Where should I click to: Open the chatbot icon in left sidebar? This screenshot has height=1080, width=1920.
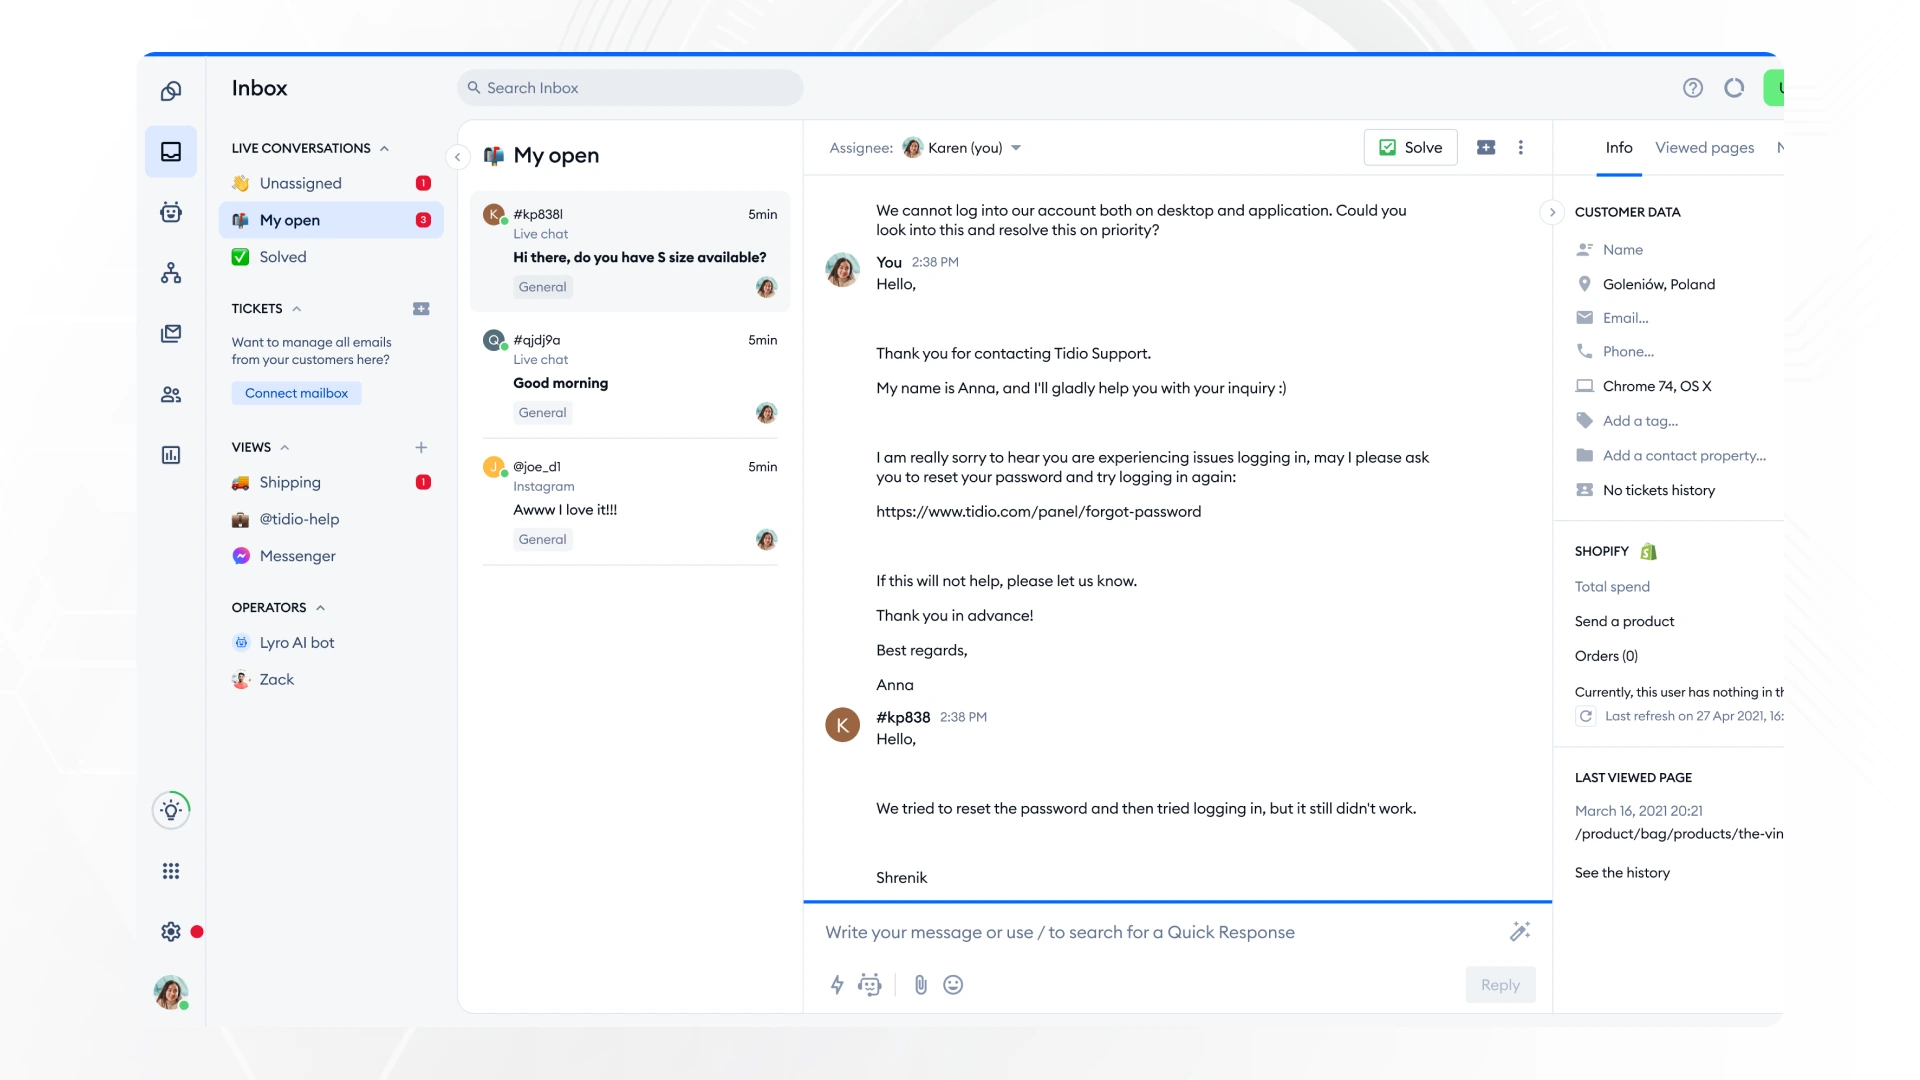click(x=171, y=212)
